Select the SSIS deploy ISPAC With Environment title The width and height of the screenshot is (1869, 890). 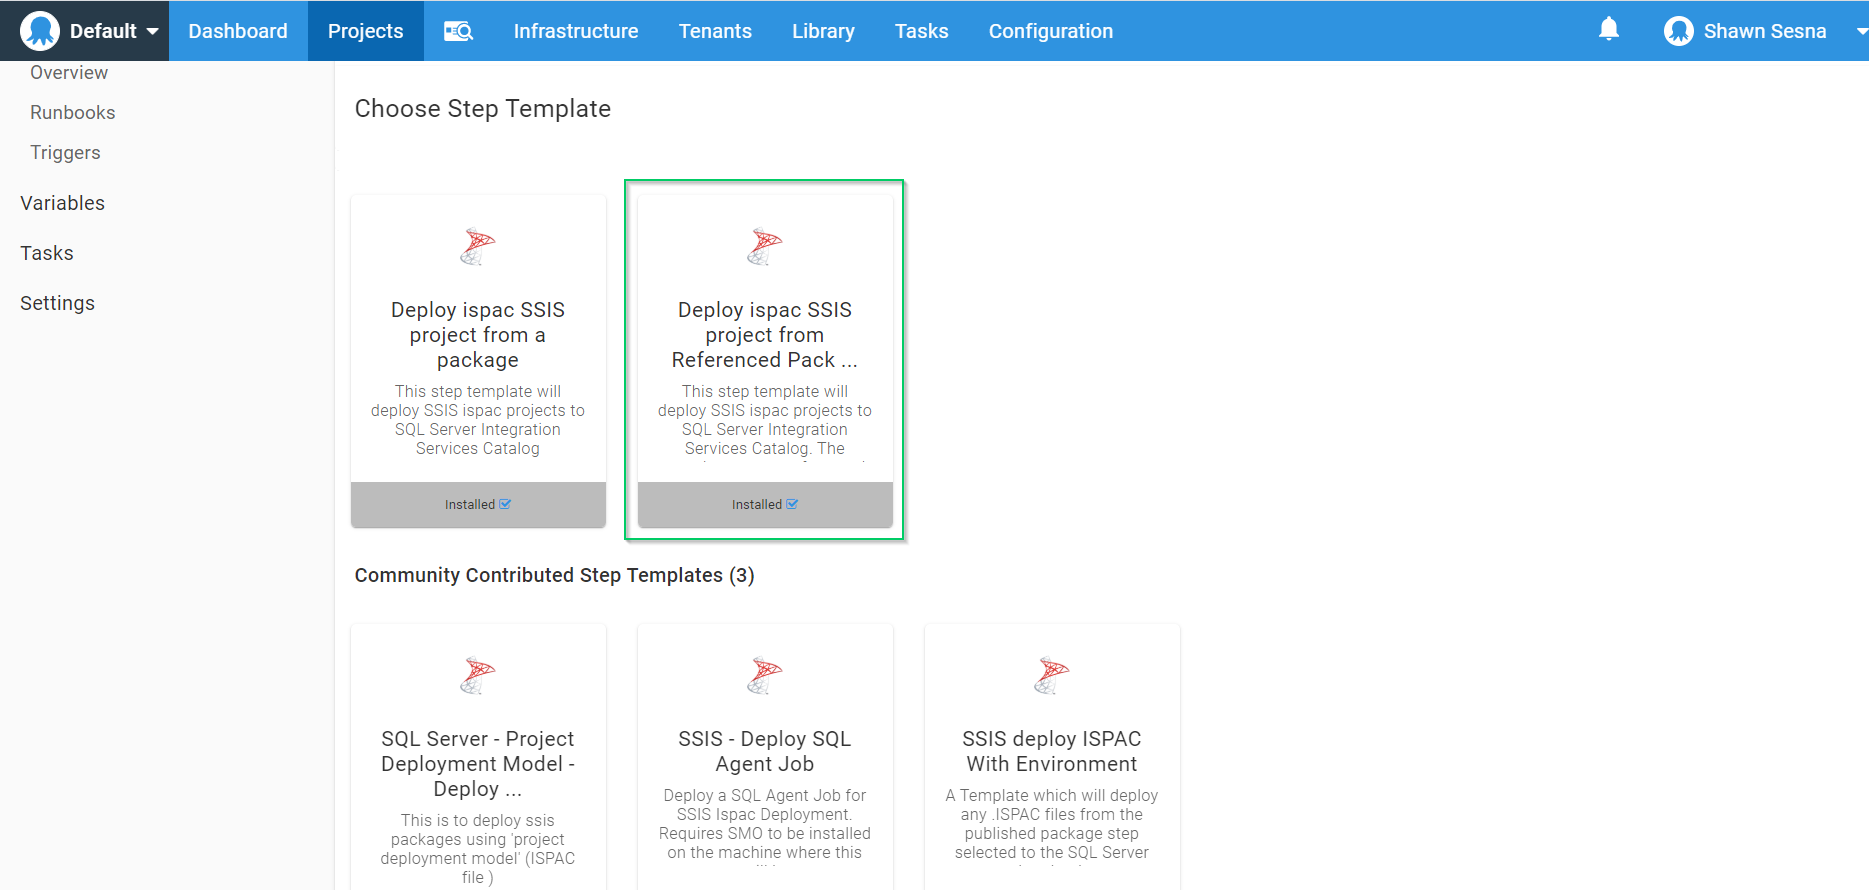point(1052,751)
